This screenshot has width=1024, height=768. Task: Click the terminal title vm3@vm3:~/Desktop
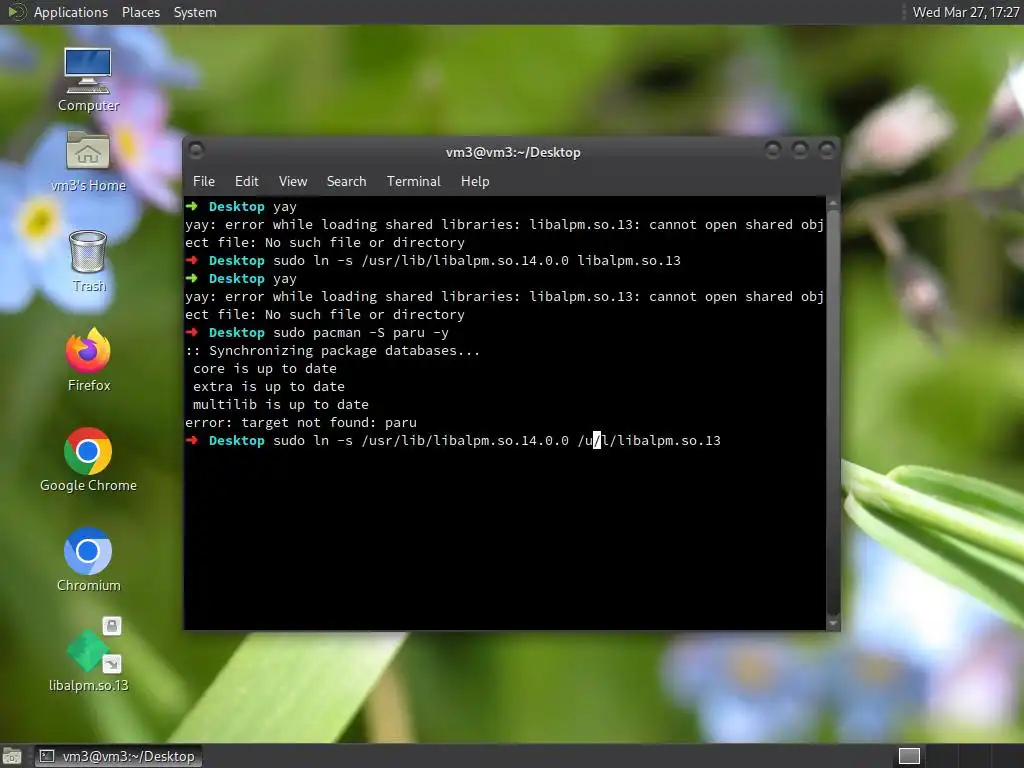tap(513, 152)
